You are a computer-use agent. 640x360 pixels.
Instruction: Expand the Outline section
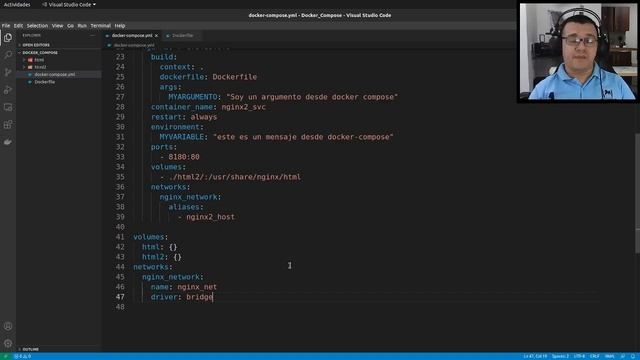[x=30, y=349]
